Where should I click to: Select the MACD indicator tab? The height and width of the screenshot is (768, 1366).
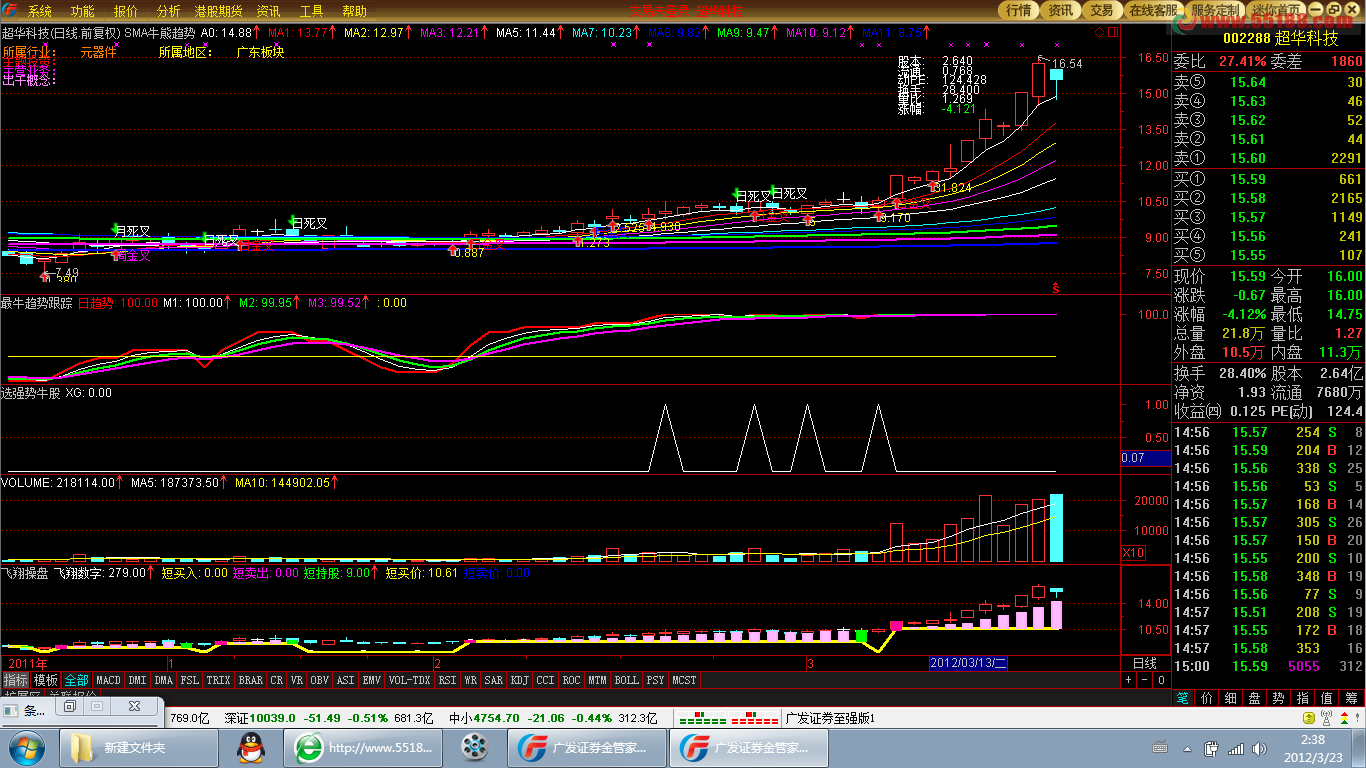[x=108, y=680]
